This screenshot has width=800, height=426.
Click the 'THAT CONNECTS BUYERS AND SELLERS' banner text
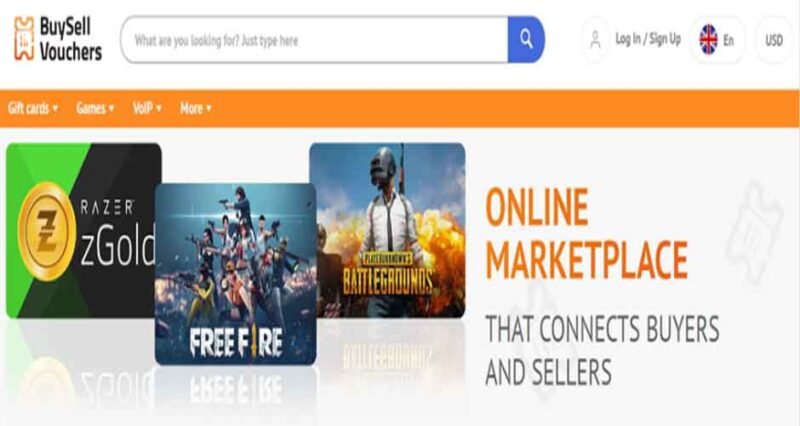pos(602,350)
